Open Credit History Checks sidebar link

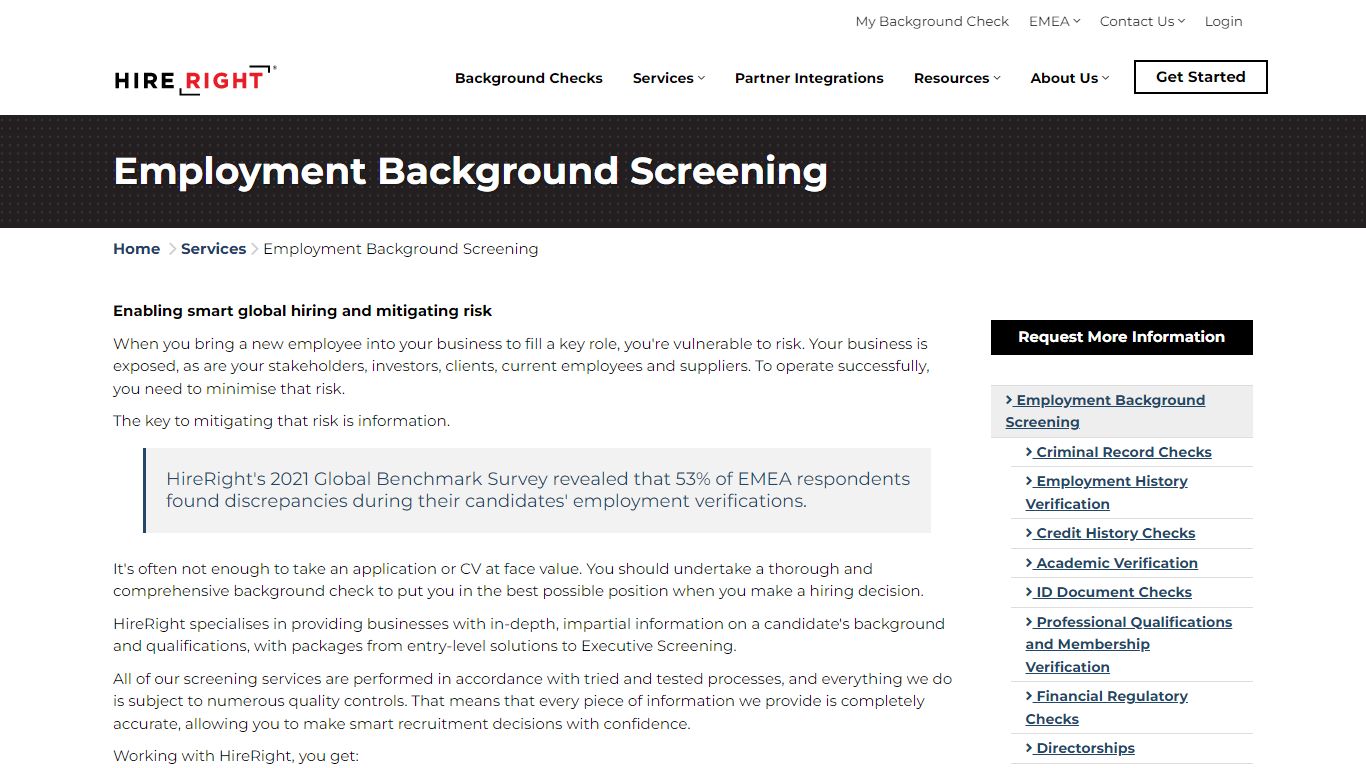pyautogui.click(x=1110, y=533)
